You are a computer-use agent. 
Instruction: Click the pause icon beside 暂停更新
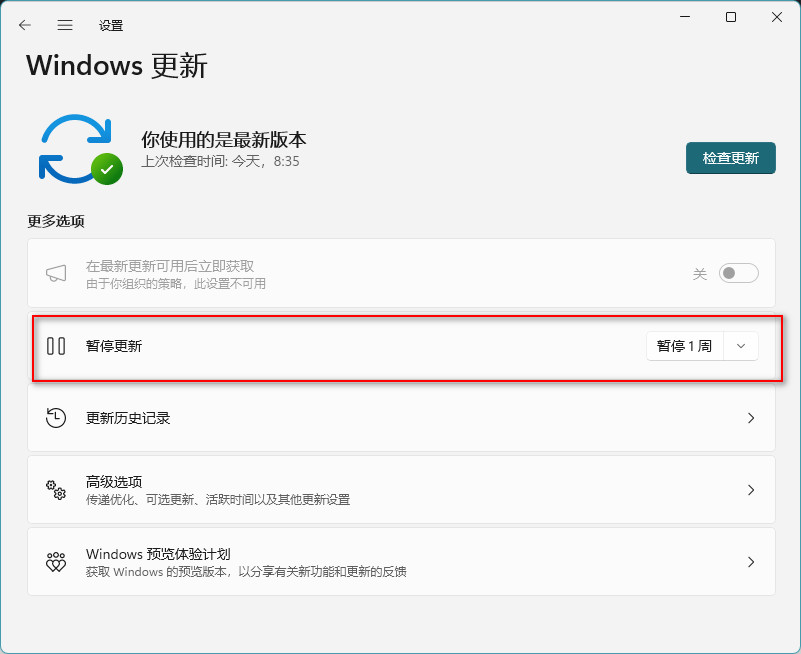(56, 345)
